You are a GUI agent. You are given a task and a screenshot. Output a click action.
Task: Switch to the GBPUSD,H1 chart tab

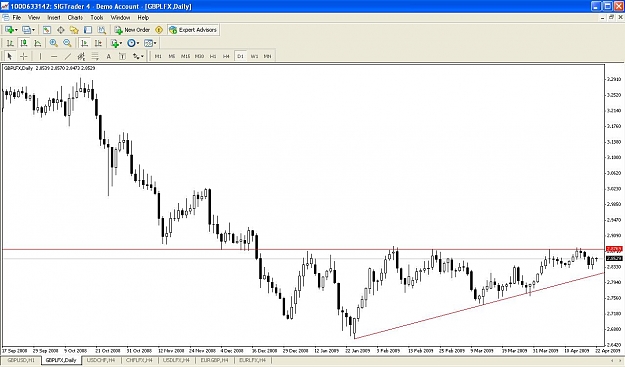click(21, 360)
